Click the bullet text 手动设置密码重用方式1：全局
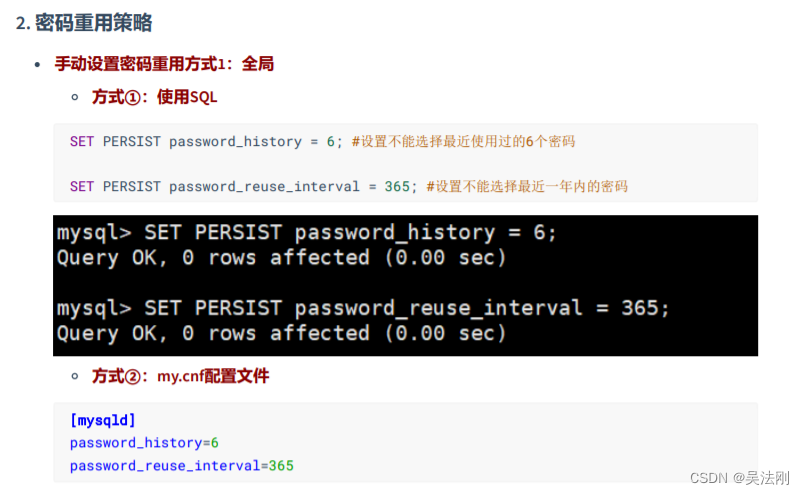805x495 pixels. tap(164, 64)
